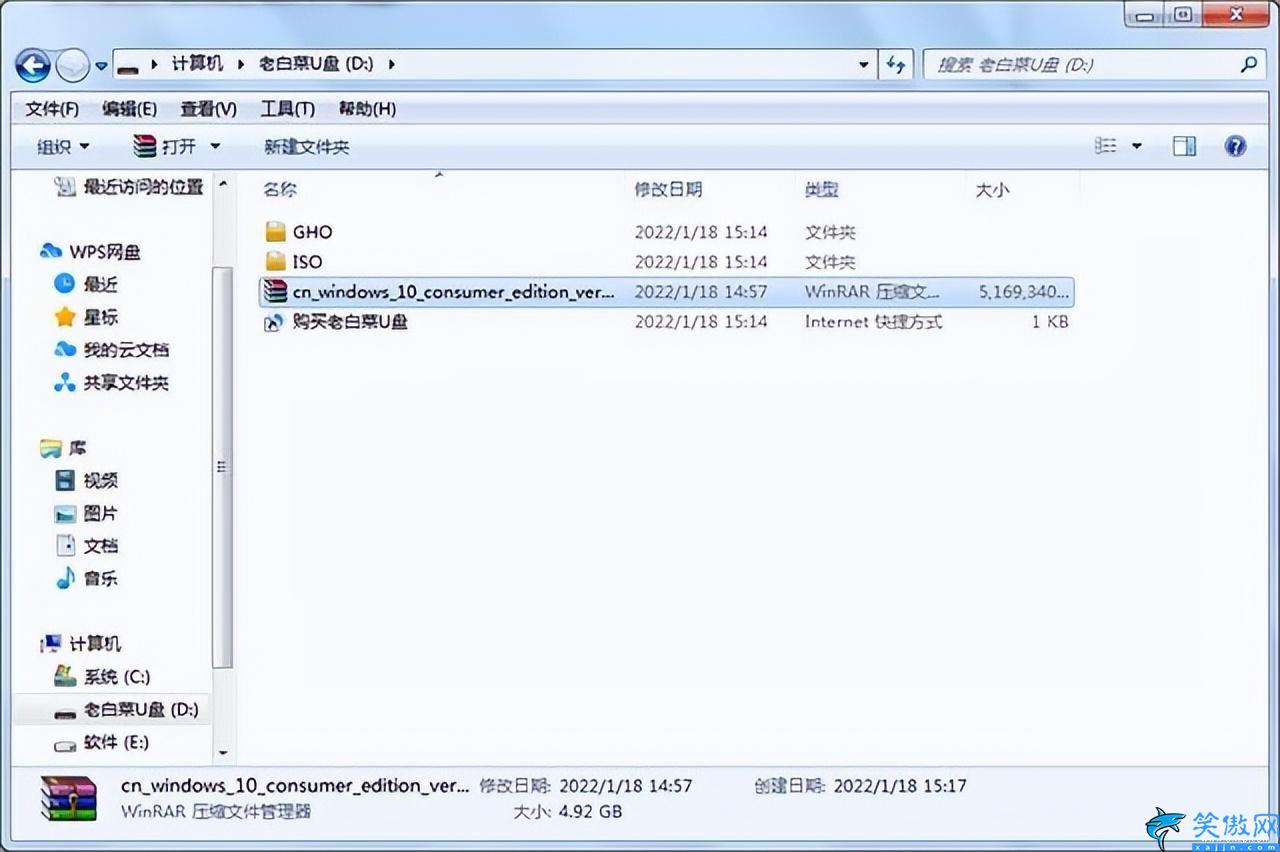Open WPS网盘 in the navigation pane
Screen dimensions: 1280x852
tap(104, 252)
